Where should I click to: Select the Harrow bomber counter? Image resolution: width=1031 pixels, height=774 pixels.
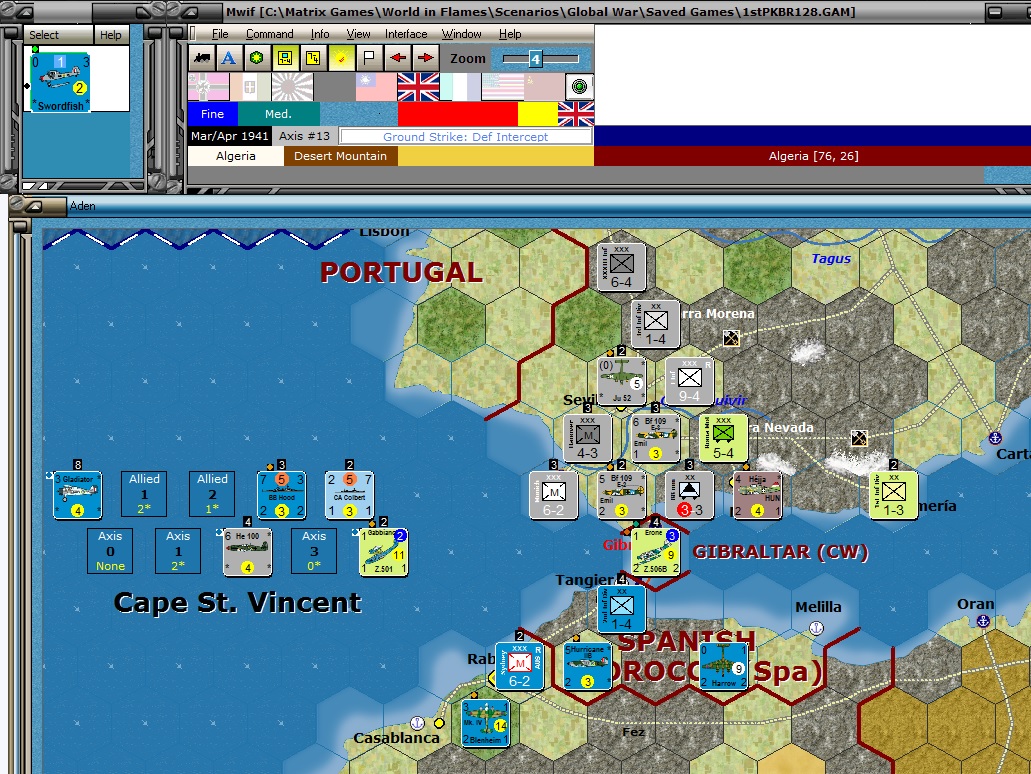click(x=723, y=666)
